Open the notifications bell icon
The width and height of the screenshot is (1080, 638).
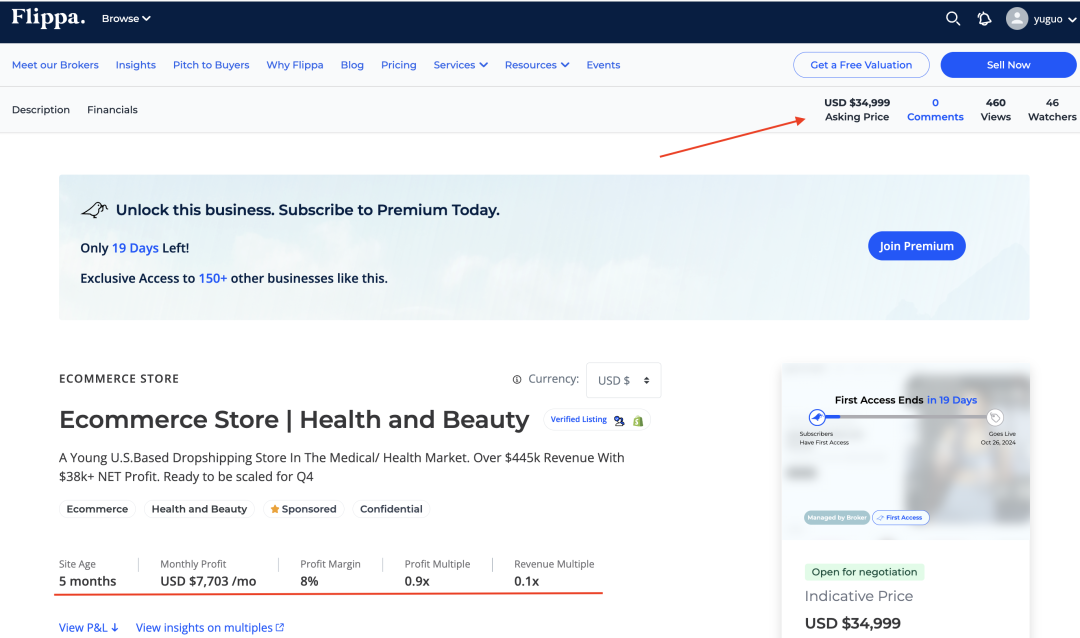click(x=984, y=19)
